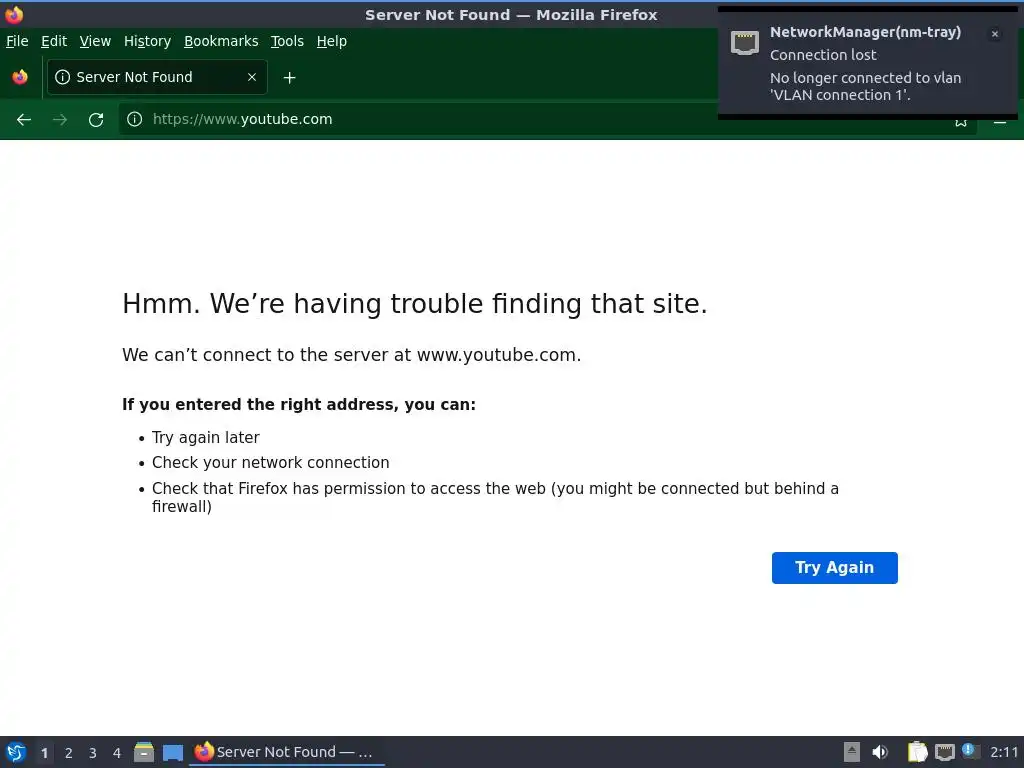Open a new tab with plus icon
The height and width of the screenshot is (768, 1024).
(x=289, y=78)
